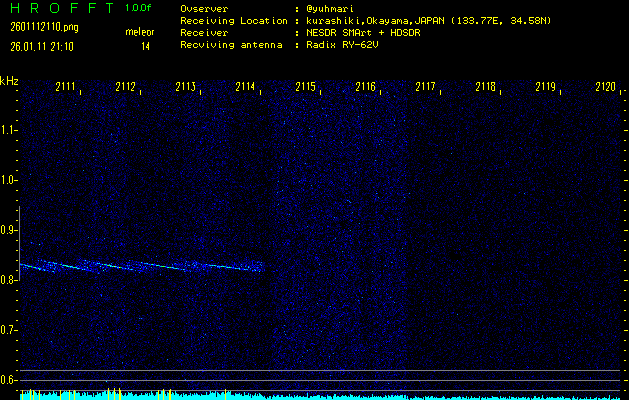This screenshot has height=400, width=629.
Task: Click the meteor count value 14
Action: [145, 47]
